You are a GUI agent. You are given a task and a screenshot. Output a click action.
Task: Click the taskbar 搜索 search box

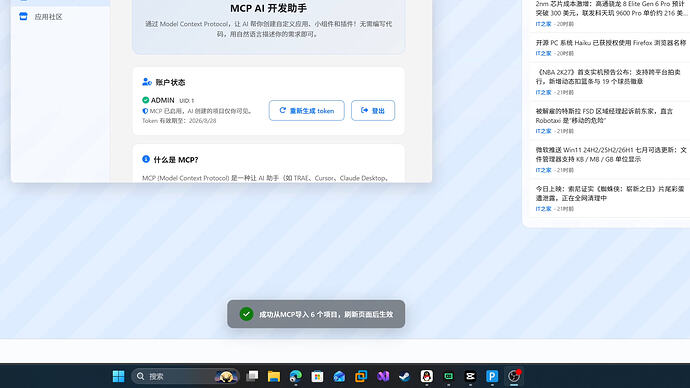(x=185, y=376)
